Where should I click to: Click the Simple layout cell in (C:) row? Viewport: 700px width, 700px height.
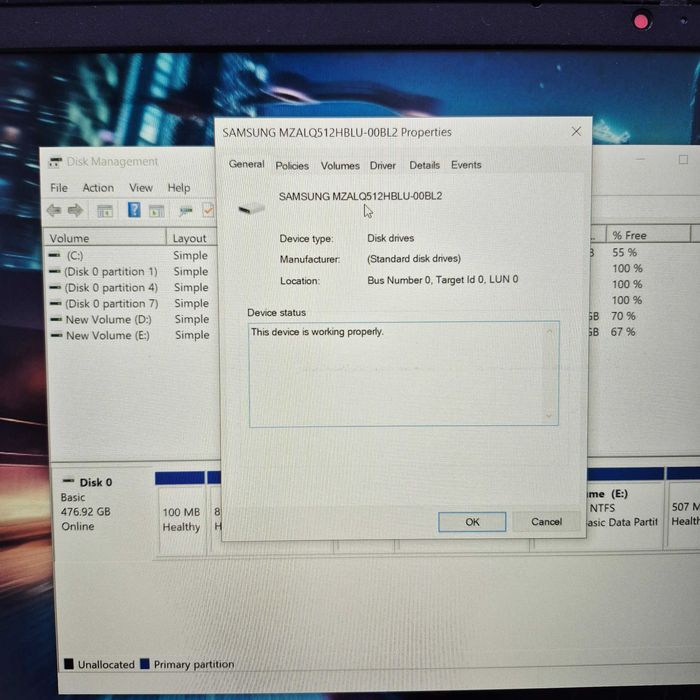191,255
